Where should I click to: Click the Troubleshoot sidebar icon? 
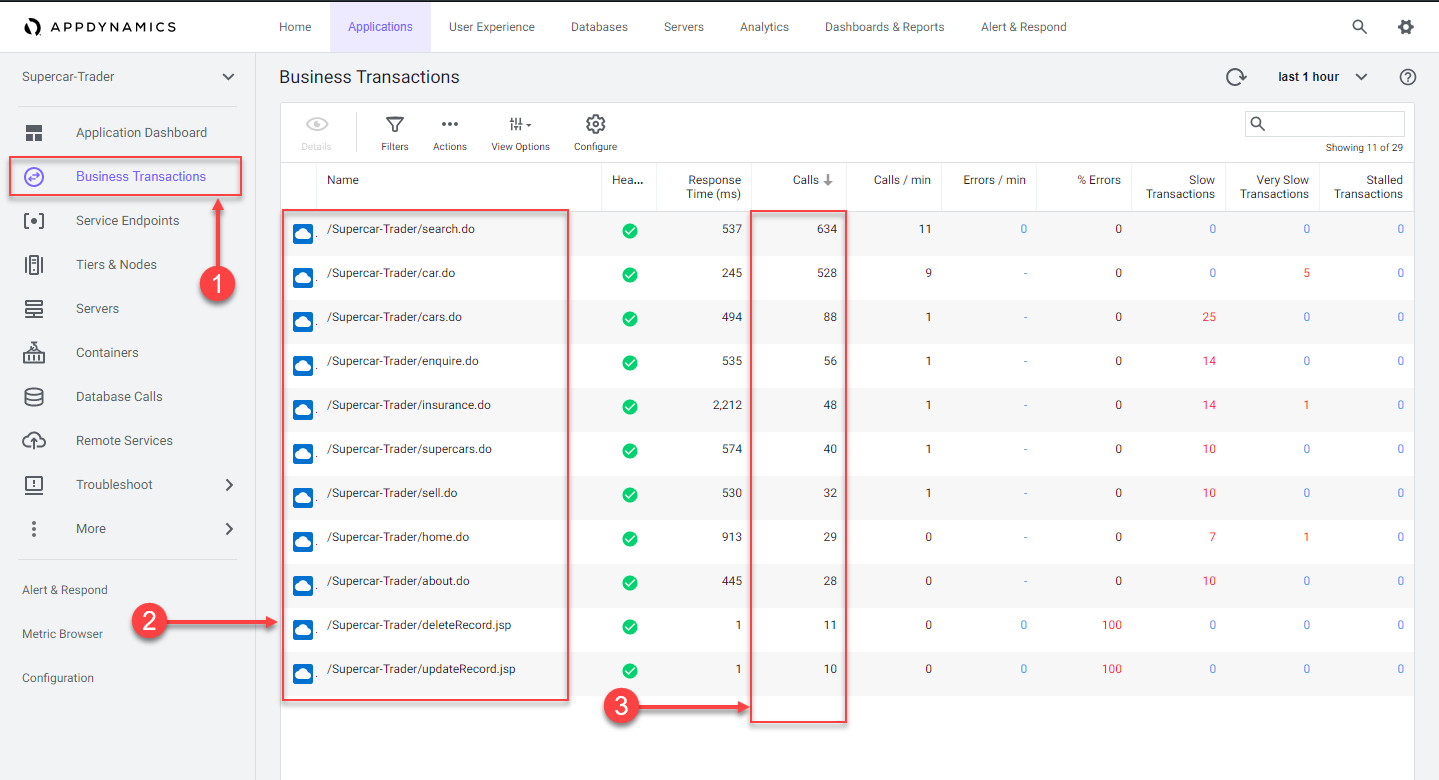[34, 485]
